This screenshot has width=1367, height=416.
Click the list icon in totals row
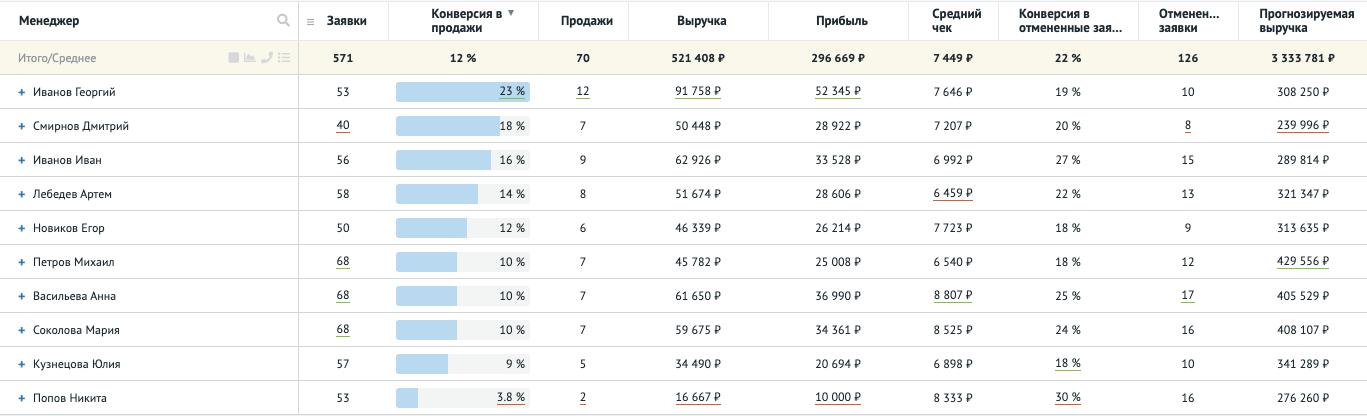point(284,58)
